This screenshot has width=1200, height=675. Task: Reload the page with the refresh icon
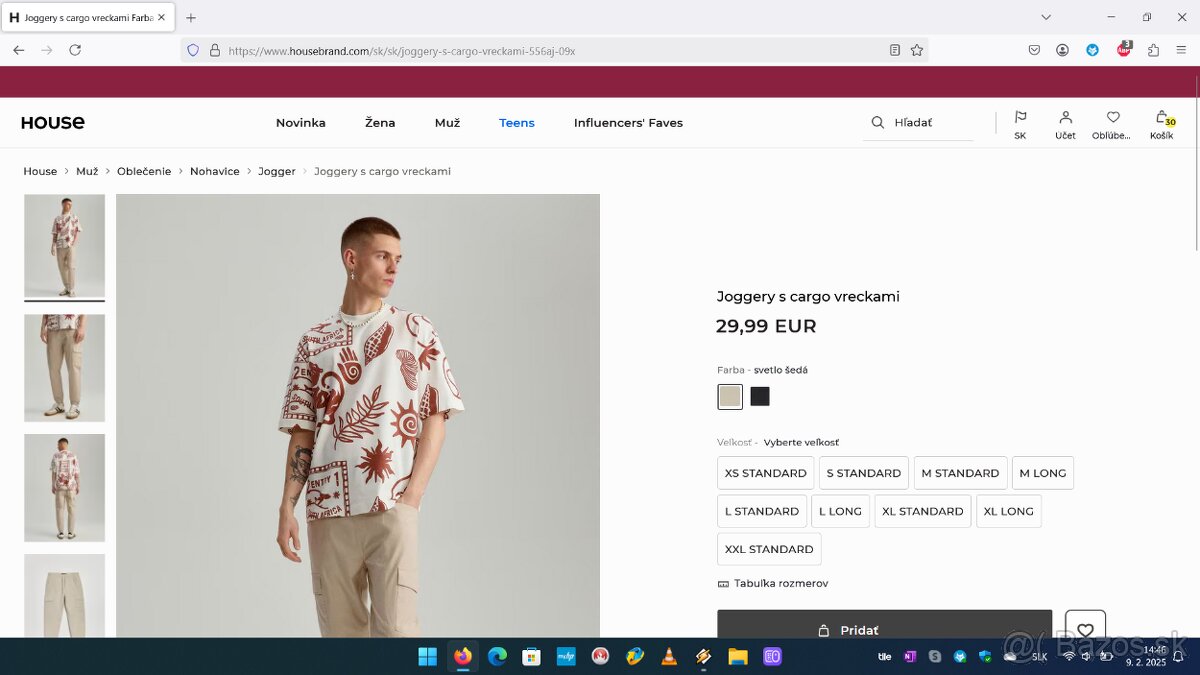pyautogui.click(x=75, y=50)
